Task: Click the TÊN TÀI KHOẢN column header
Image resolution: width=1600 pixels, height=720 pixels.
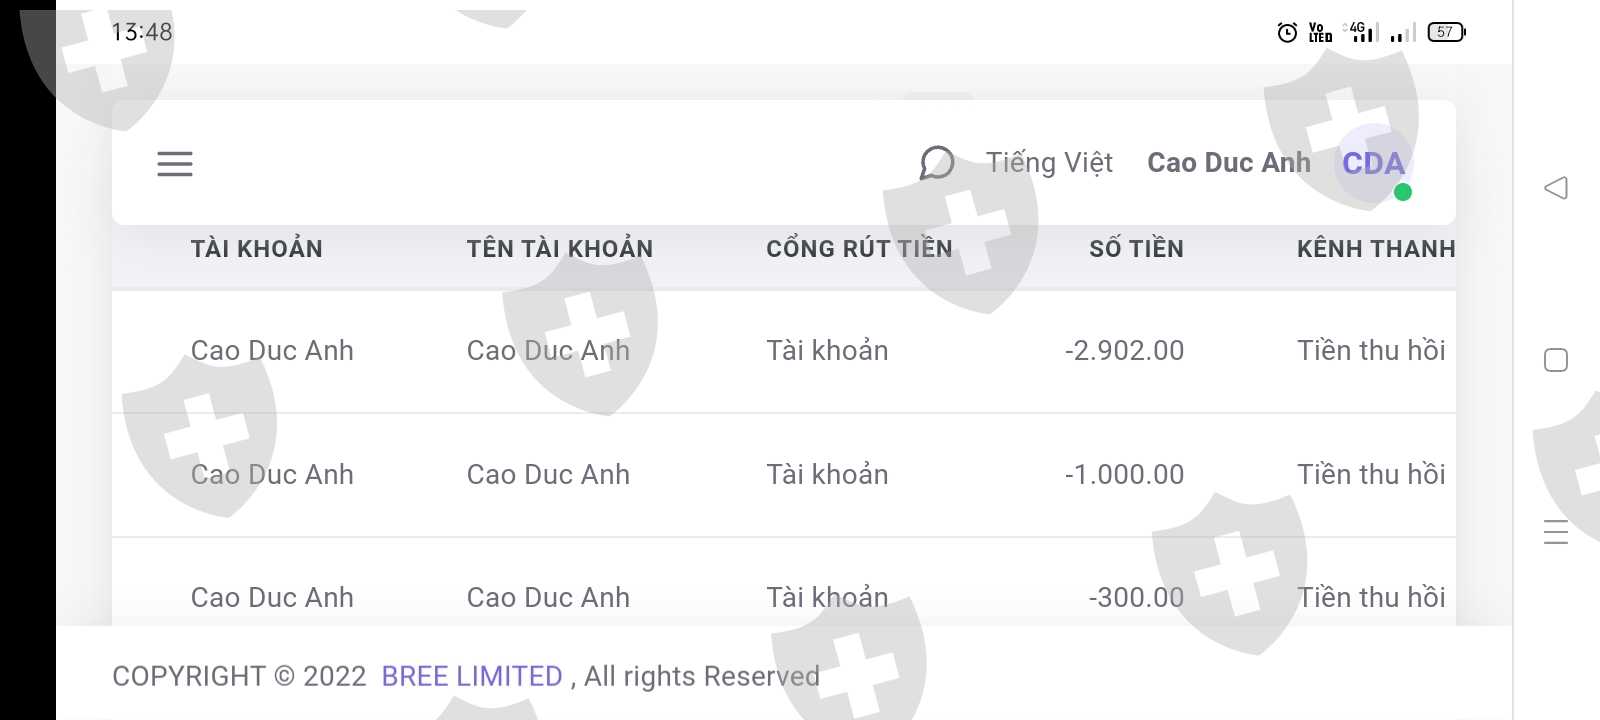Action: pos(560,249)
